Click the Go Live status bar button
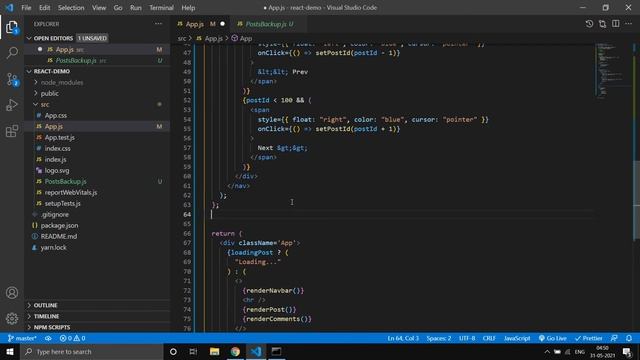This screenshot has height=360, width=640. point(552,338)
